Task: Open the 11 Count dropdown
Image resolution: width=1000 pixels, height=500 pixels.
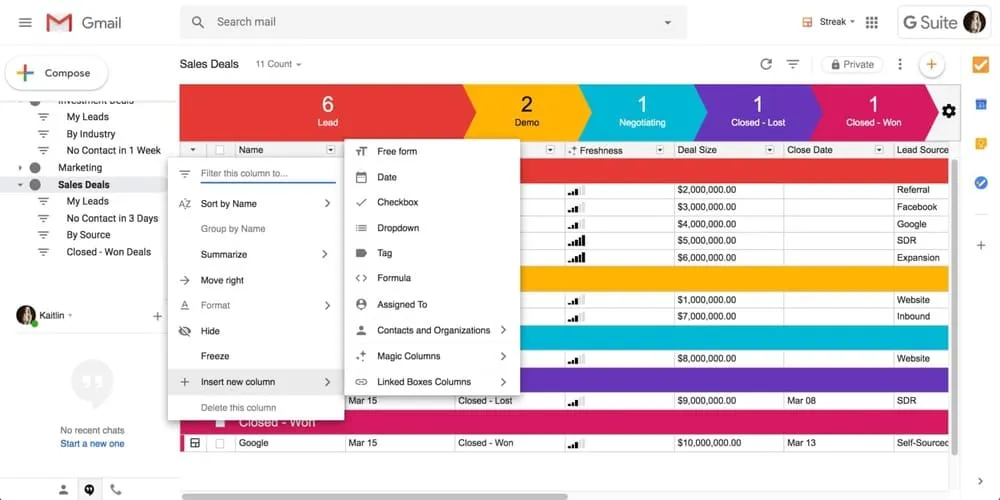Action: click(x=279, y=64)
